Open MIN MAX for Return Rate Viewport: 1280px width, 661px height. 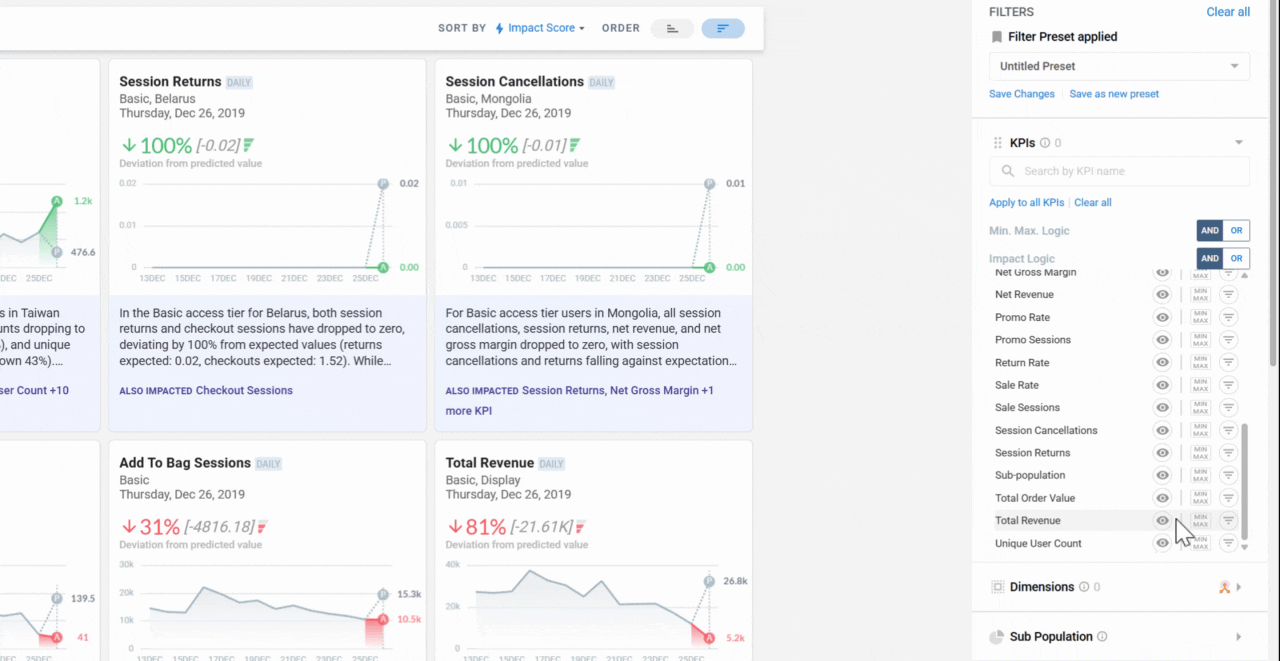pos(1201,363)
